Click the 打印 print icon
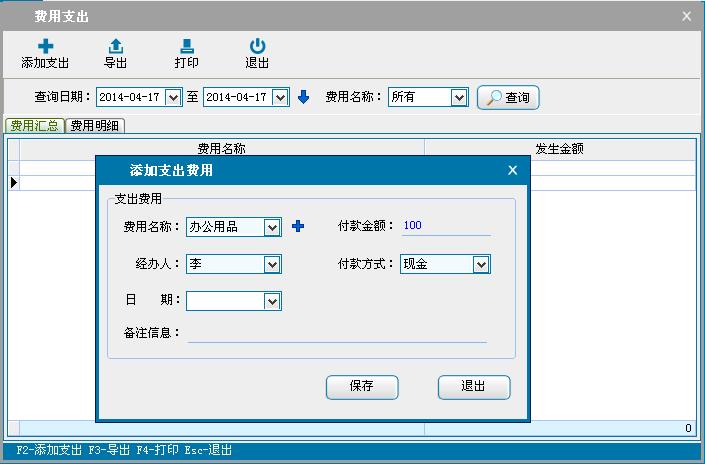Screen dimensions: 705x464 tap(186, 46)
